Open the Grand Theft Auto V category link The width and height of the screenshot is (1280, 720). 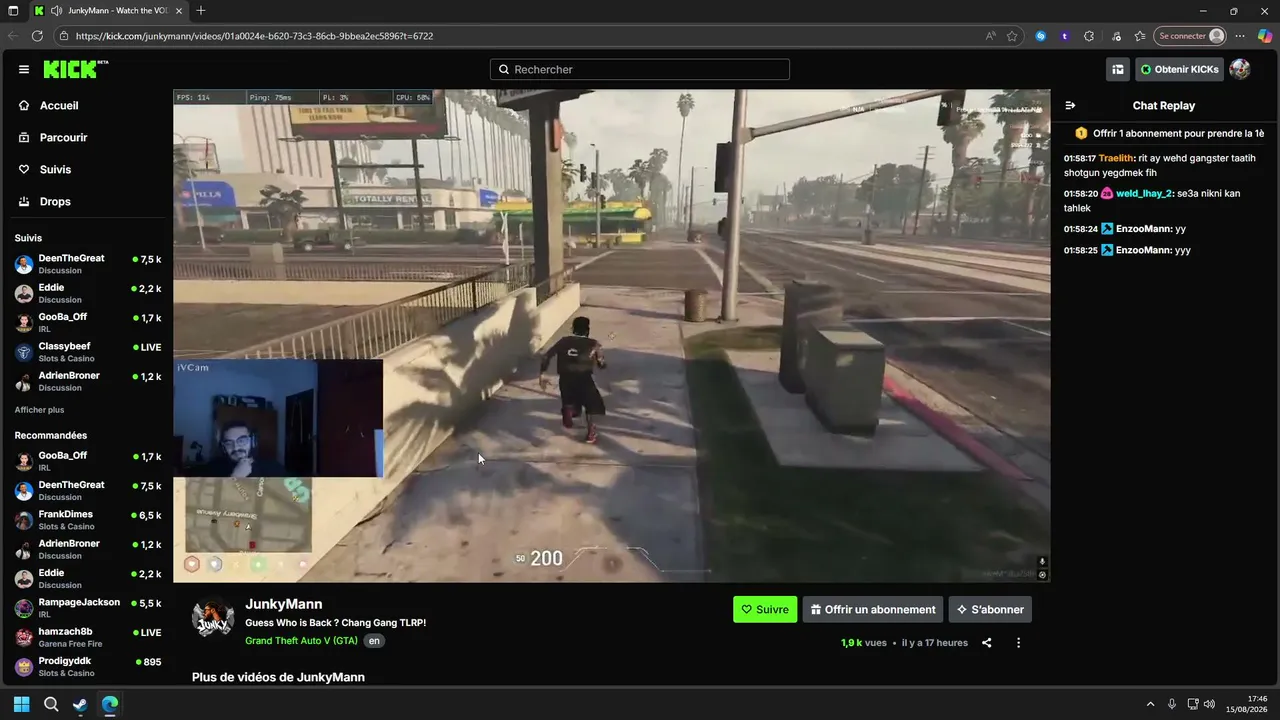click(x=301, y=641)
